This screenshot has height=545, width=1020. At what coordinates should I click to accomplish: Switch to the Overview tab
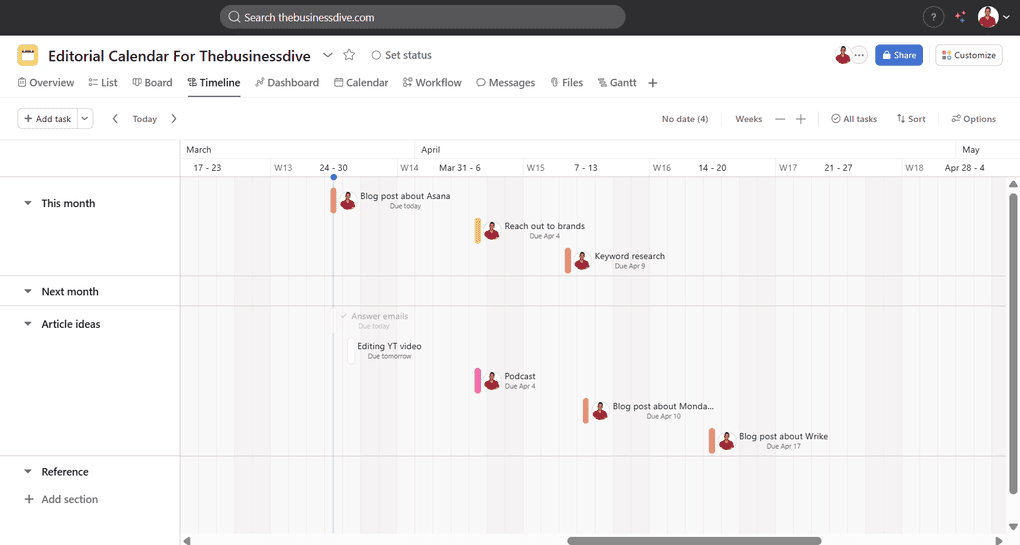[46, 83]
